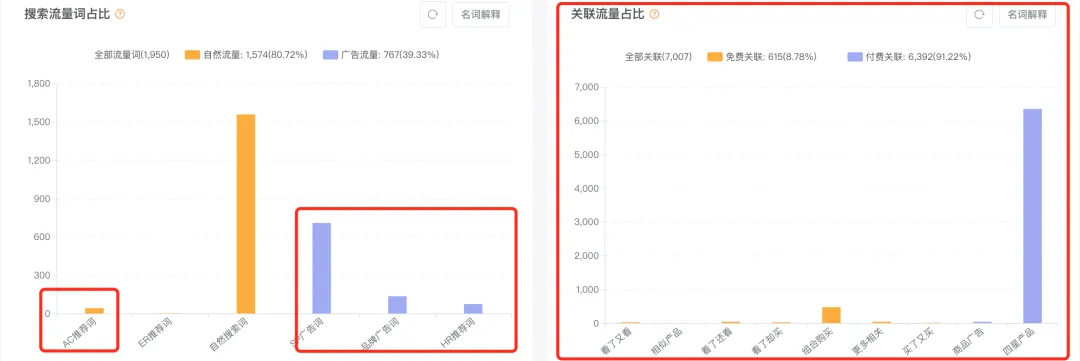
Task: Click the AC推荐词 axis label
Action: 79,333
